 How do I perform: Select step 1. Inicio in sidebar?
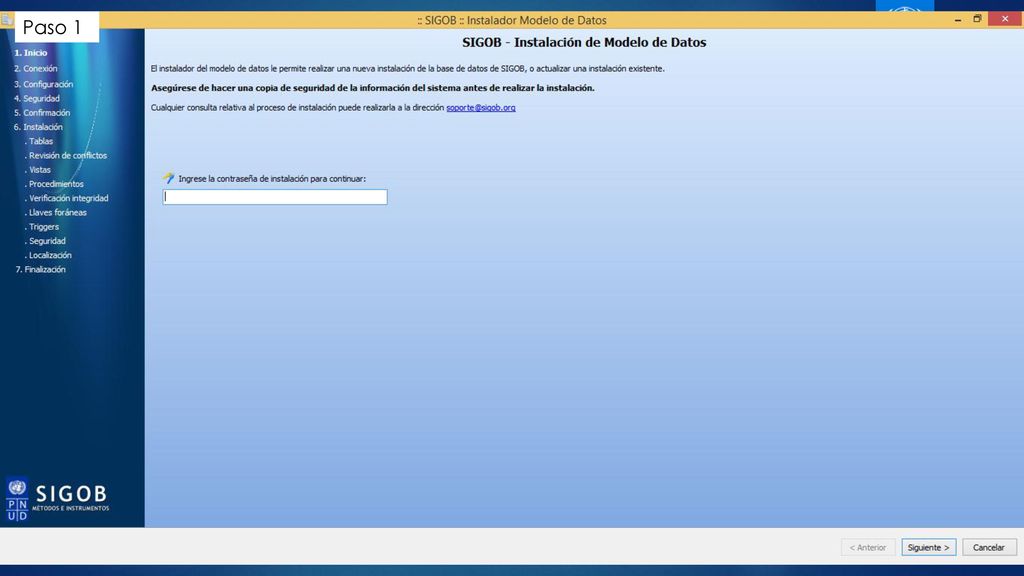pyautogui.click(x=31, y=53)
